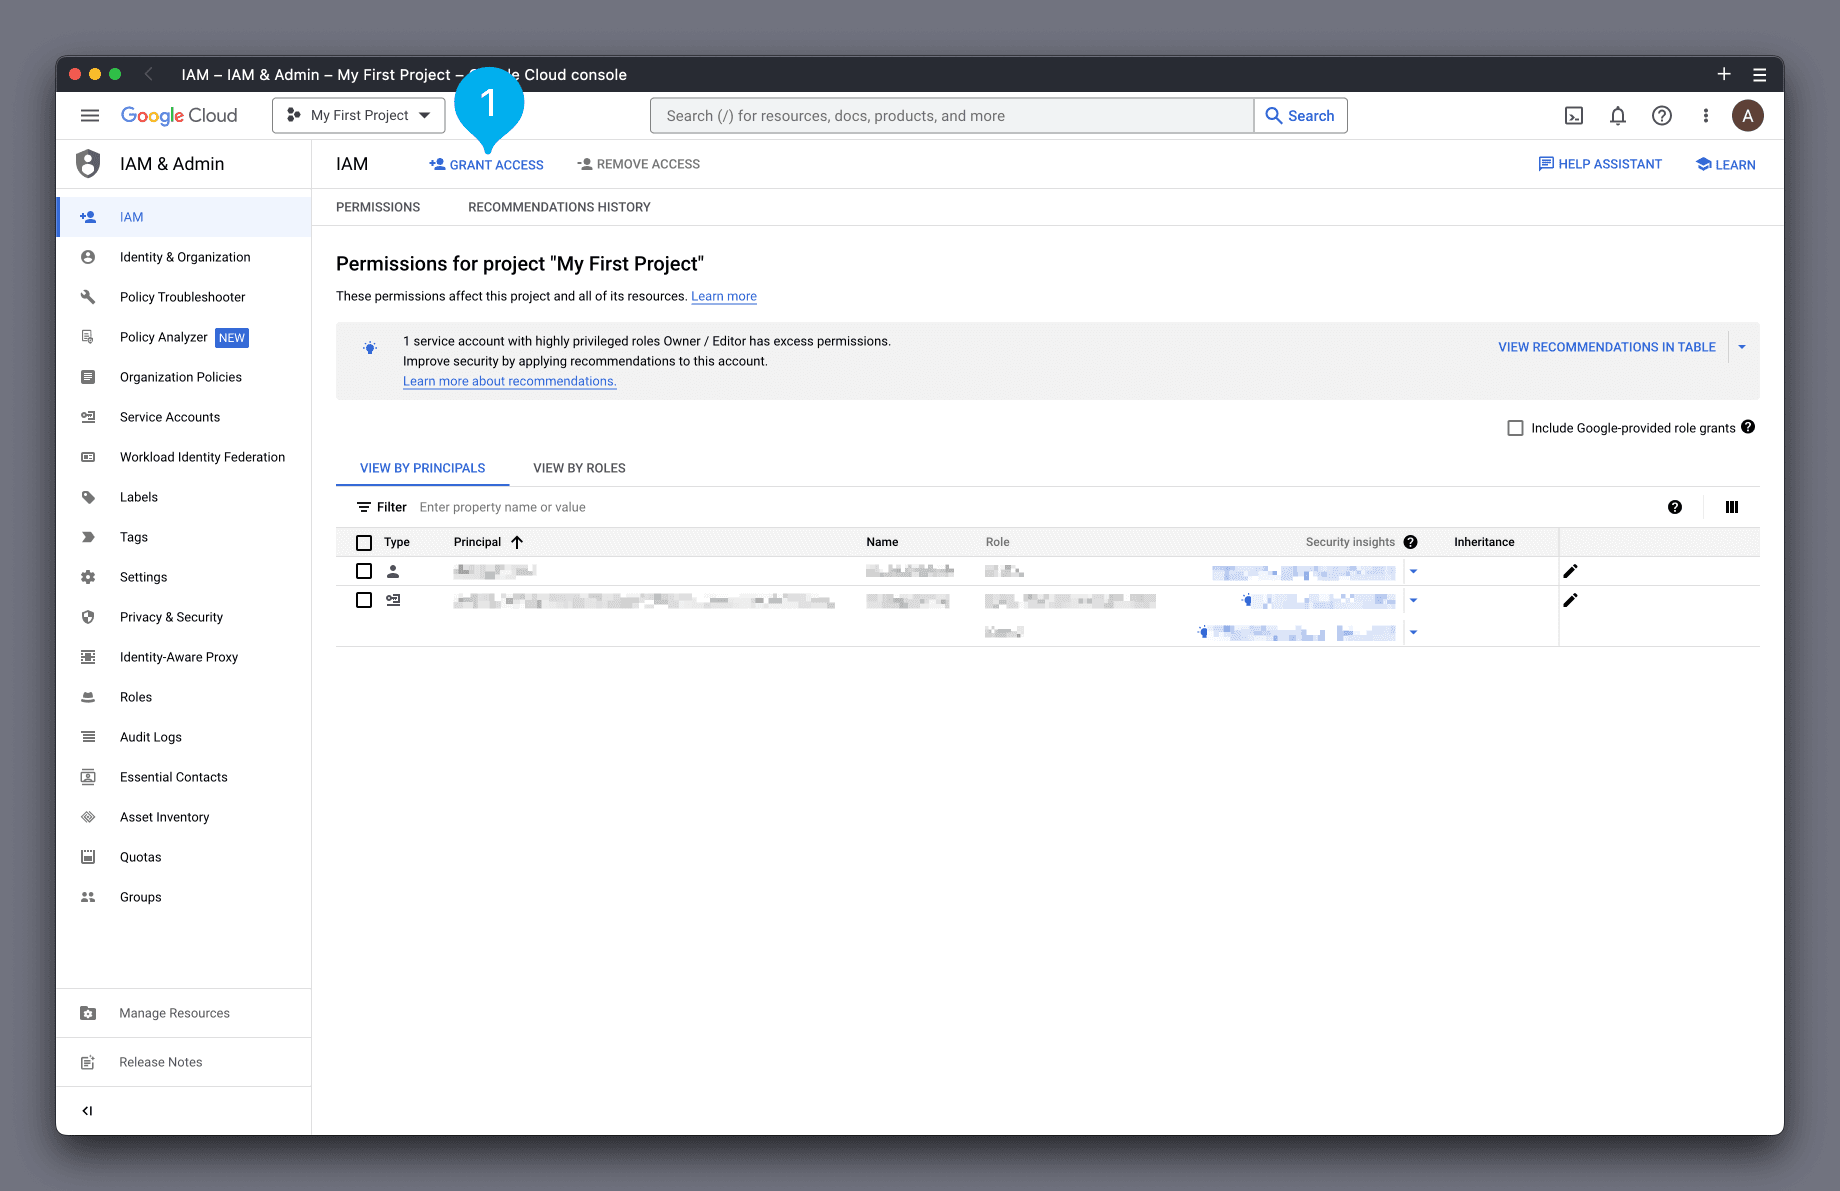
Task: Open the Recommendations History tab
Action: 559,207
